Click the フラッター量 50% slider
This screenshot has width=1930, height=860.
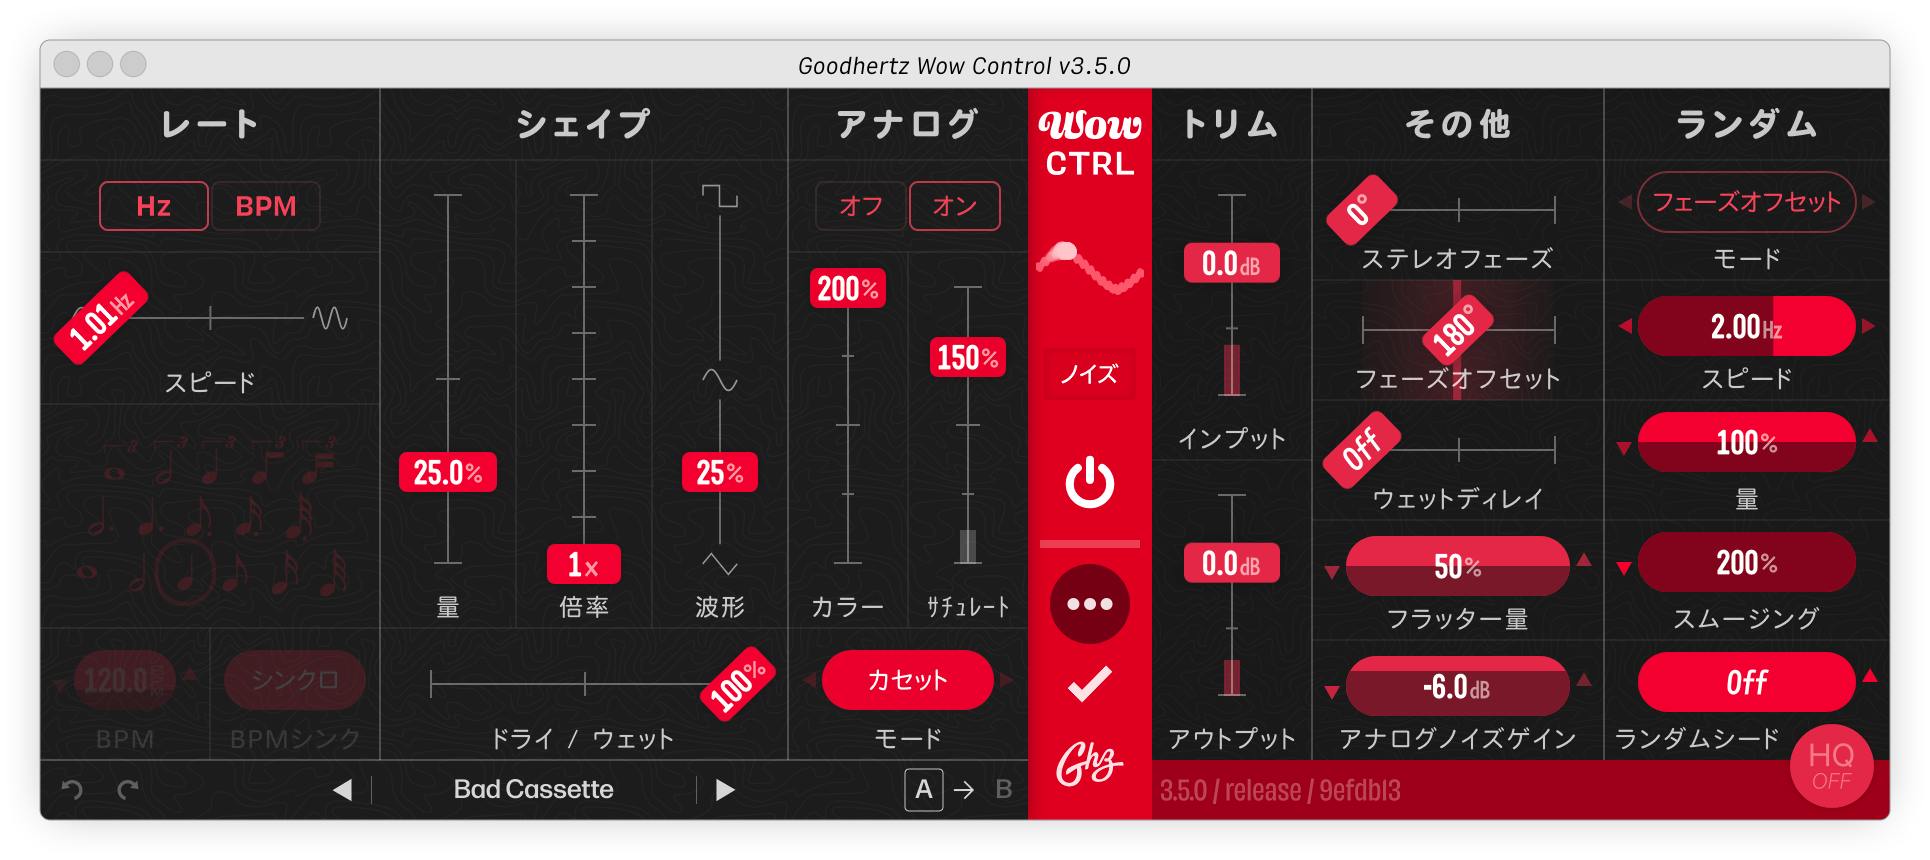point(1457,566)
